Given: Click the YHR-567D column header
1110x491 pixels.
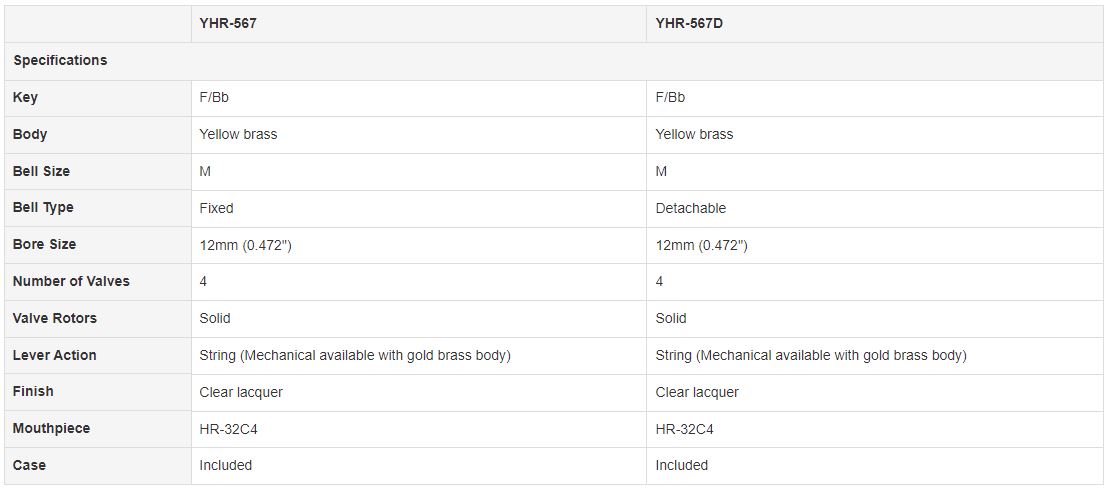Looking at the screenshot, I should (689, 23).
